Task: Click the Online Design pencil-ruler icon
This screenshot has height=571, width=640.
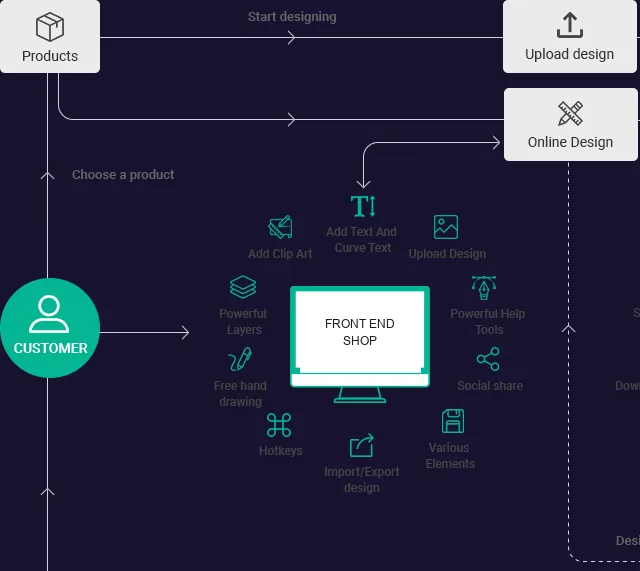Action: click(570, 113)
